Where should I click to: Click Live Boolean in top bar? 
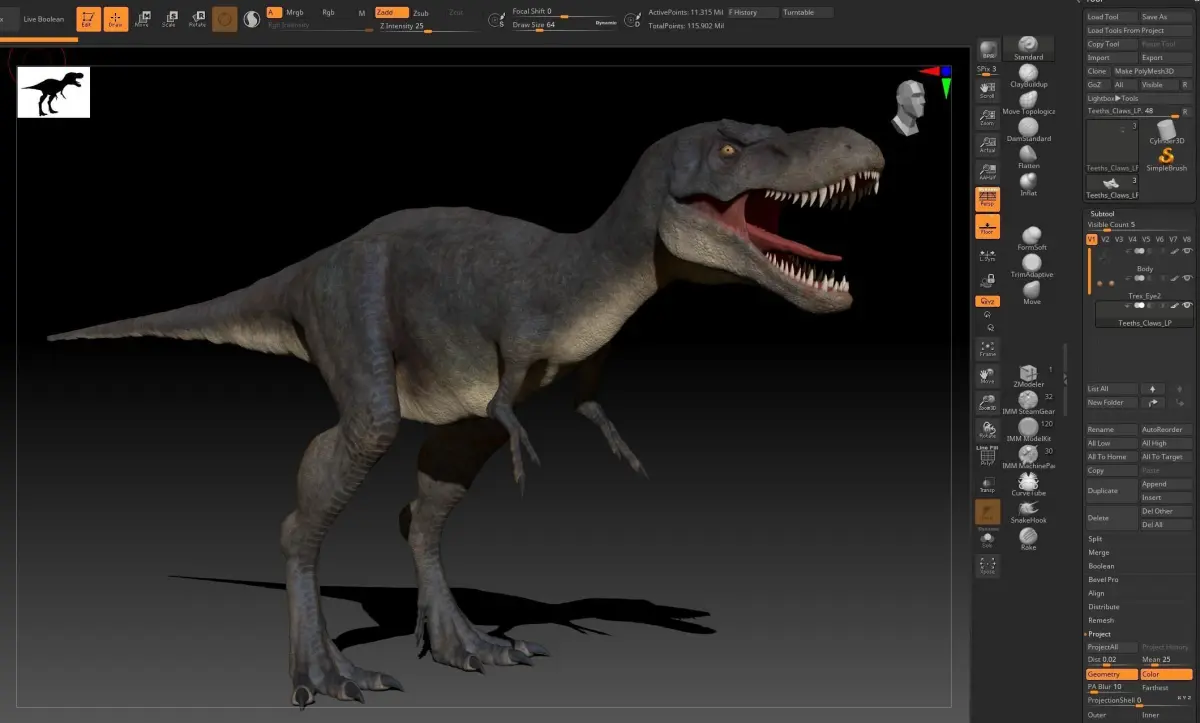[x=44, y=19]
